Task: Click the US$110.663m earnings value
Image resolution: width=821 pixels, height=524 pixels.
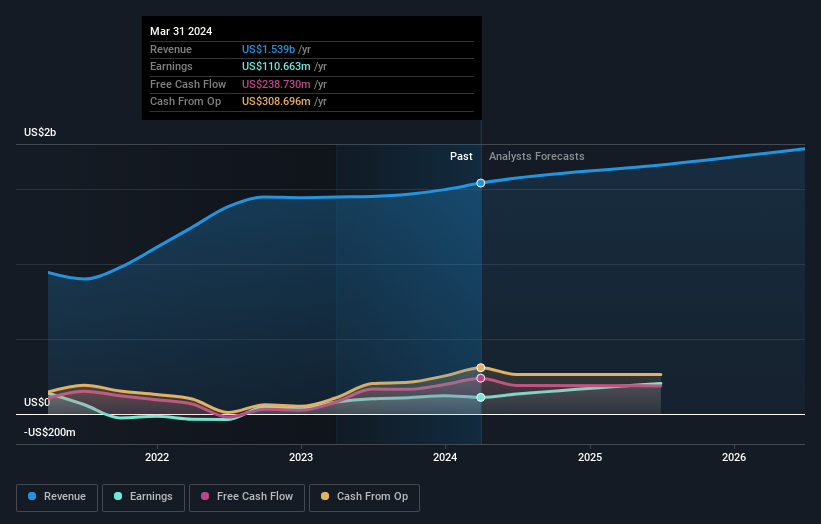Action: click(276, 66)
